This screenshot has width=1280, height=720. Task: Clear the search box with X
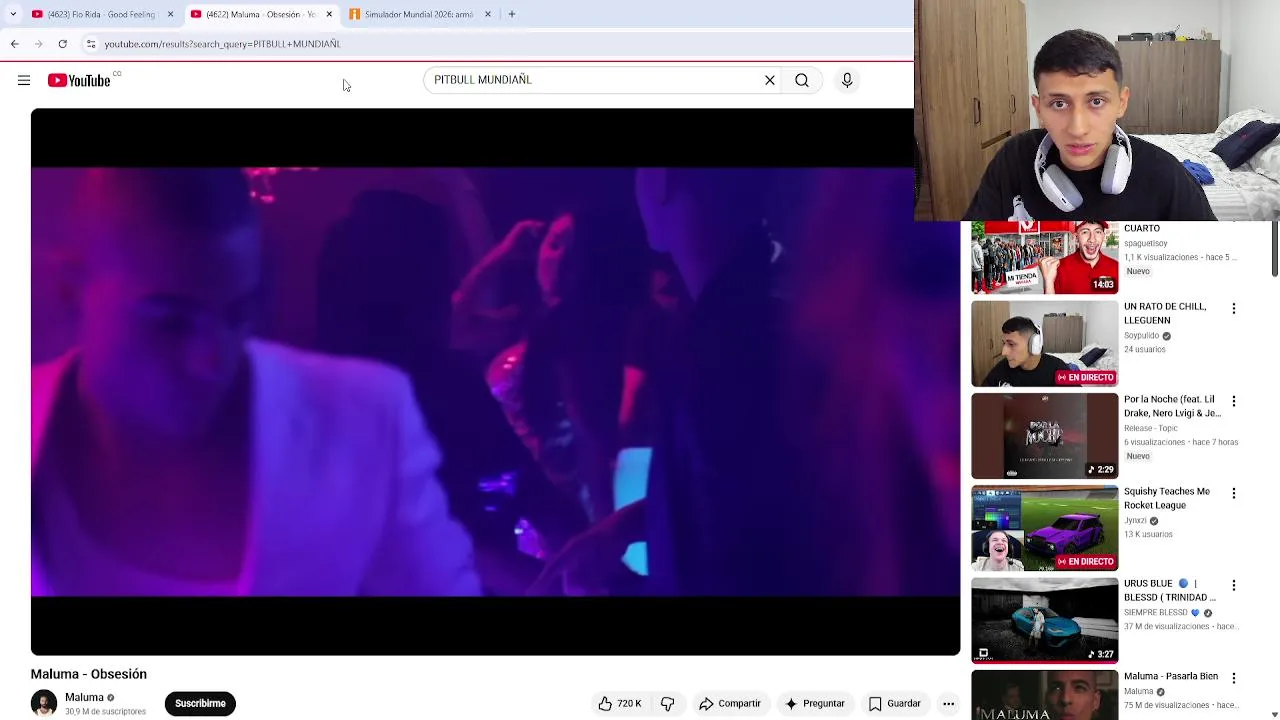(x=770, y=80)
